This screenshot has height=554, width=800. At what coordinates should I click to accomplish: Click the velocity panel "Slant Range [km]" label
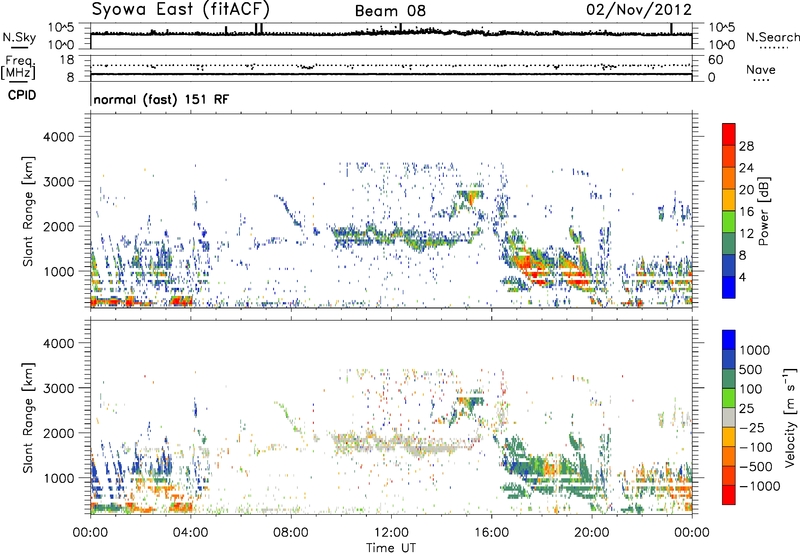(29, 418)
